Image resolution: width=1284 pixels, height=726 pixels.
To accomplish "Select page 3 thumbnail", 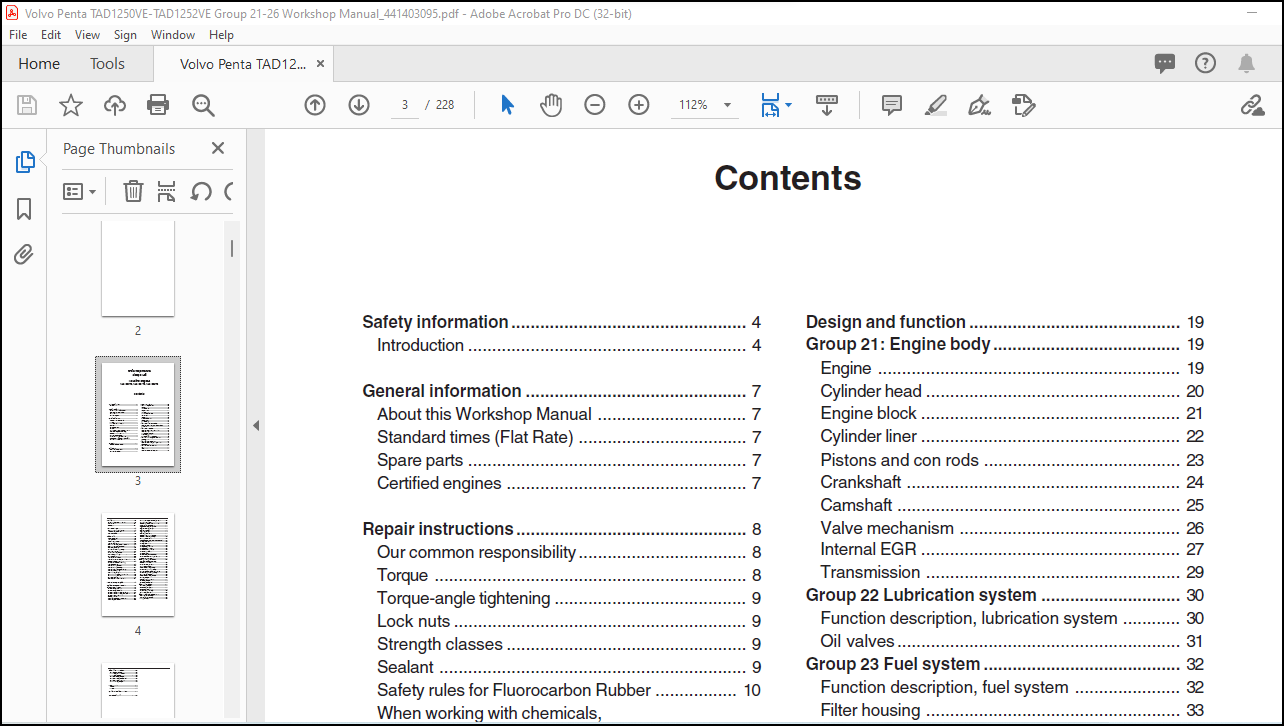I will pos(138,414).
